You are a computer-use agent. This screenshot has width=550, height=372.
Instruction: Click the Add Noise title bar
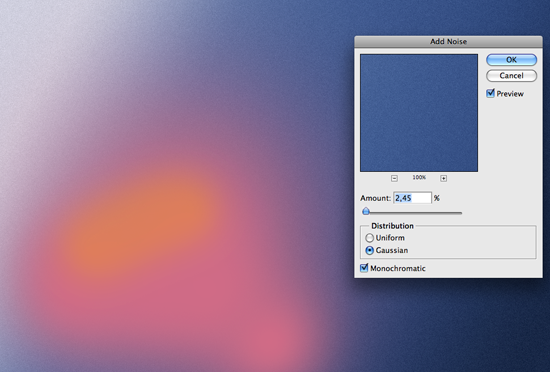[x=448, y=41]
